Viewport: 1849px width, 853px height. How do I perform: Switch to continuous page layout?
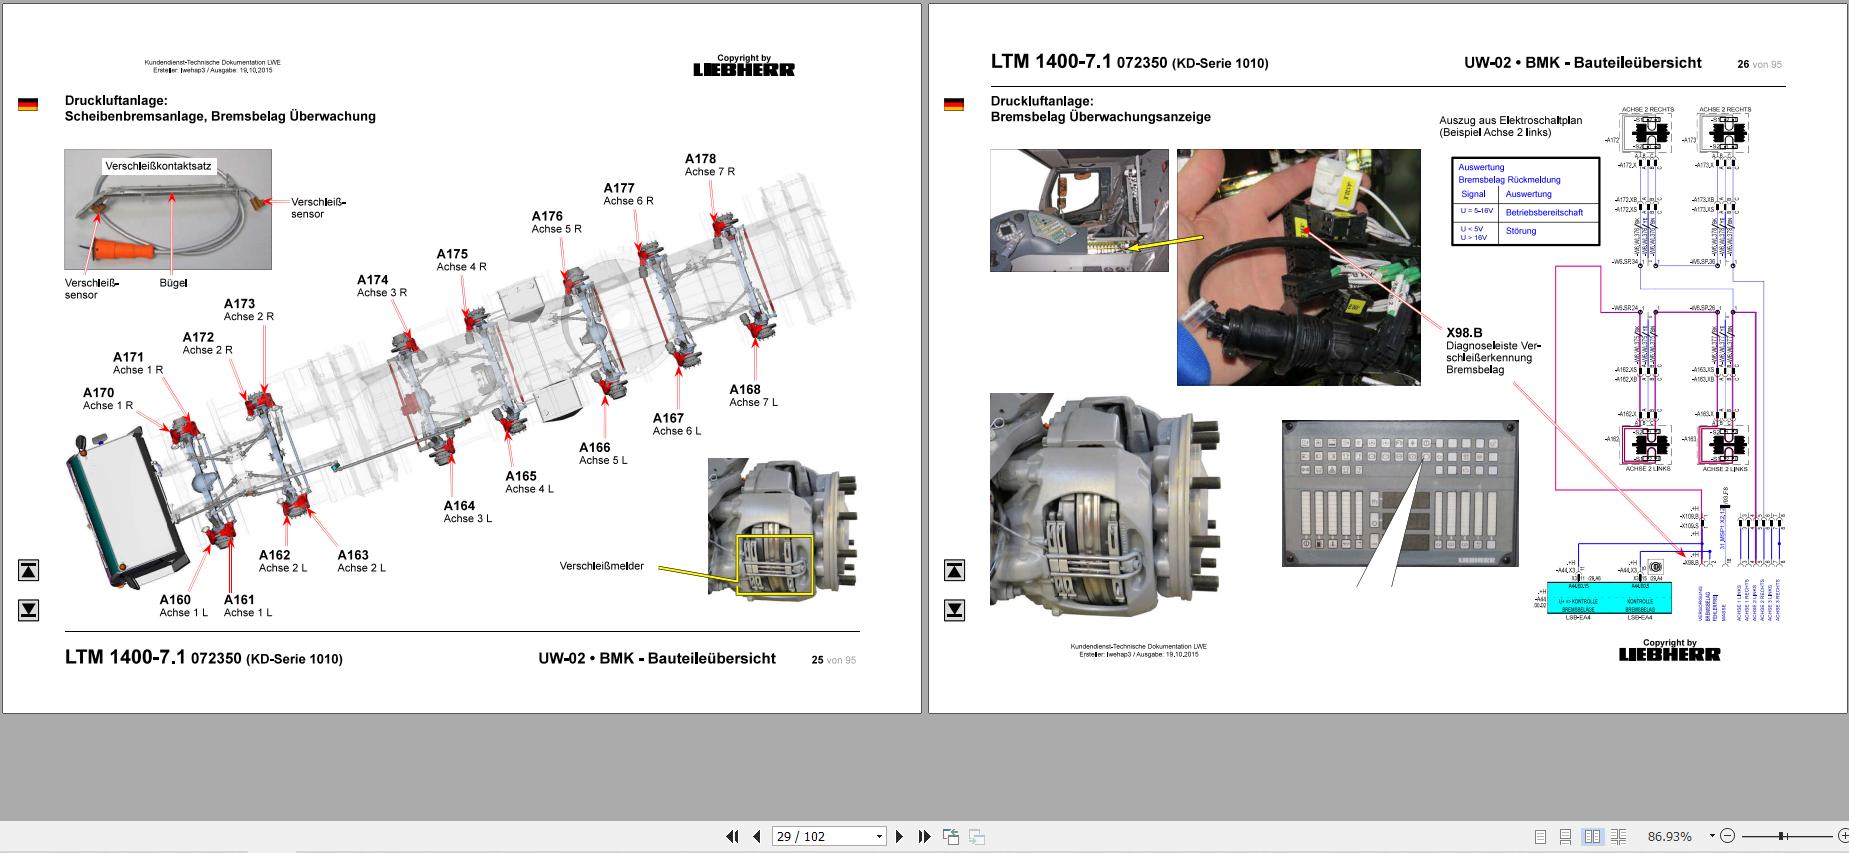[x=1566, y=836]
